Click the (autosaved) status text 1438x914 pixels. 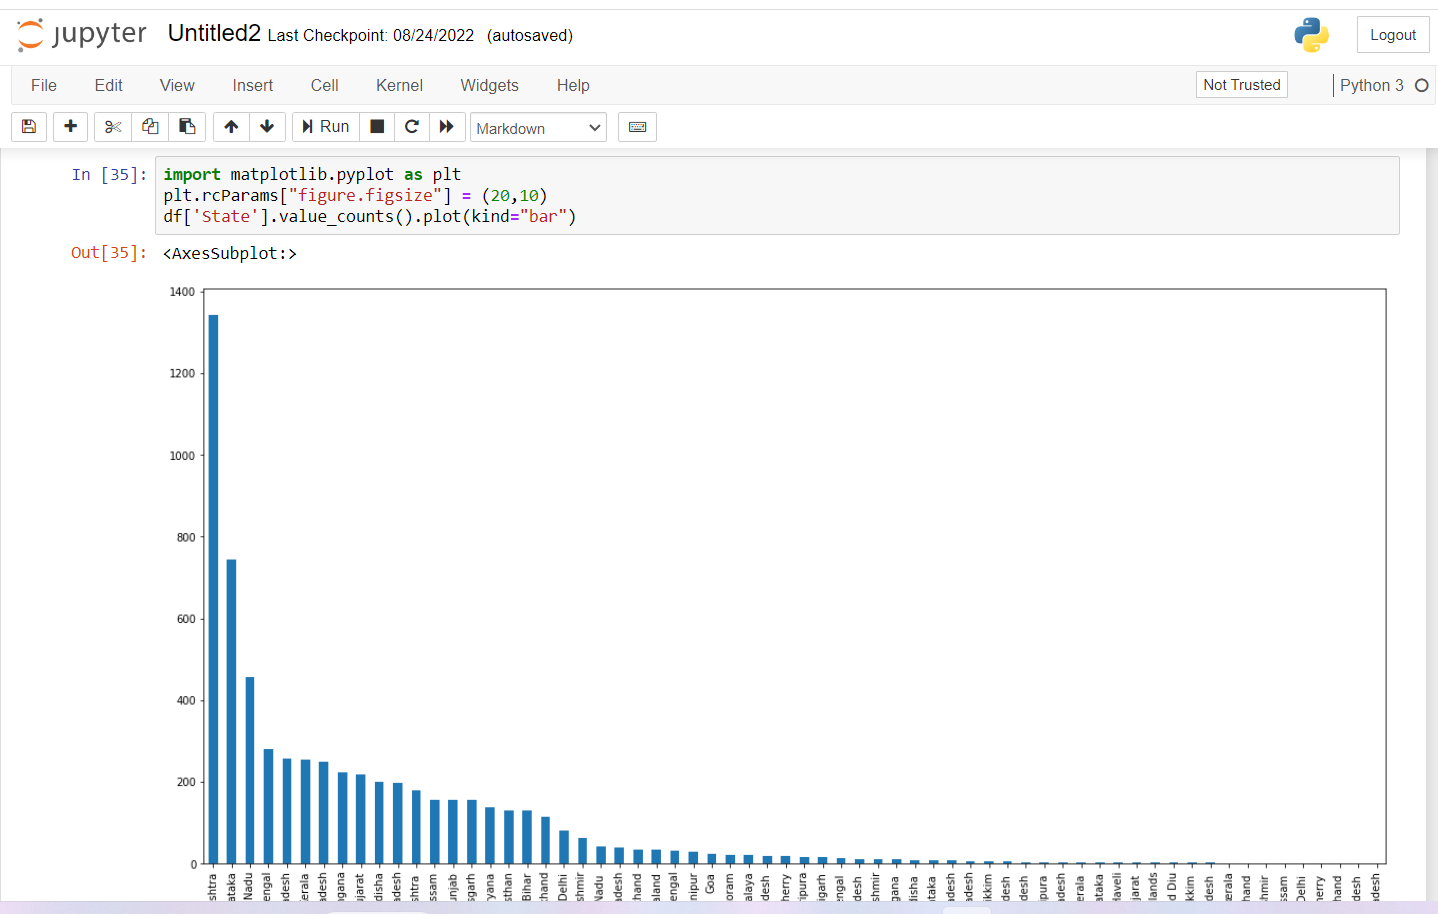(530, 36)
